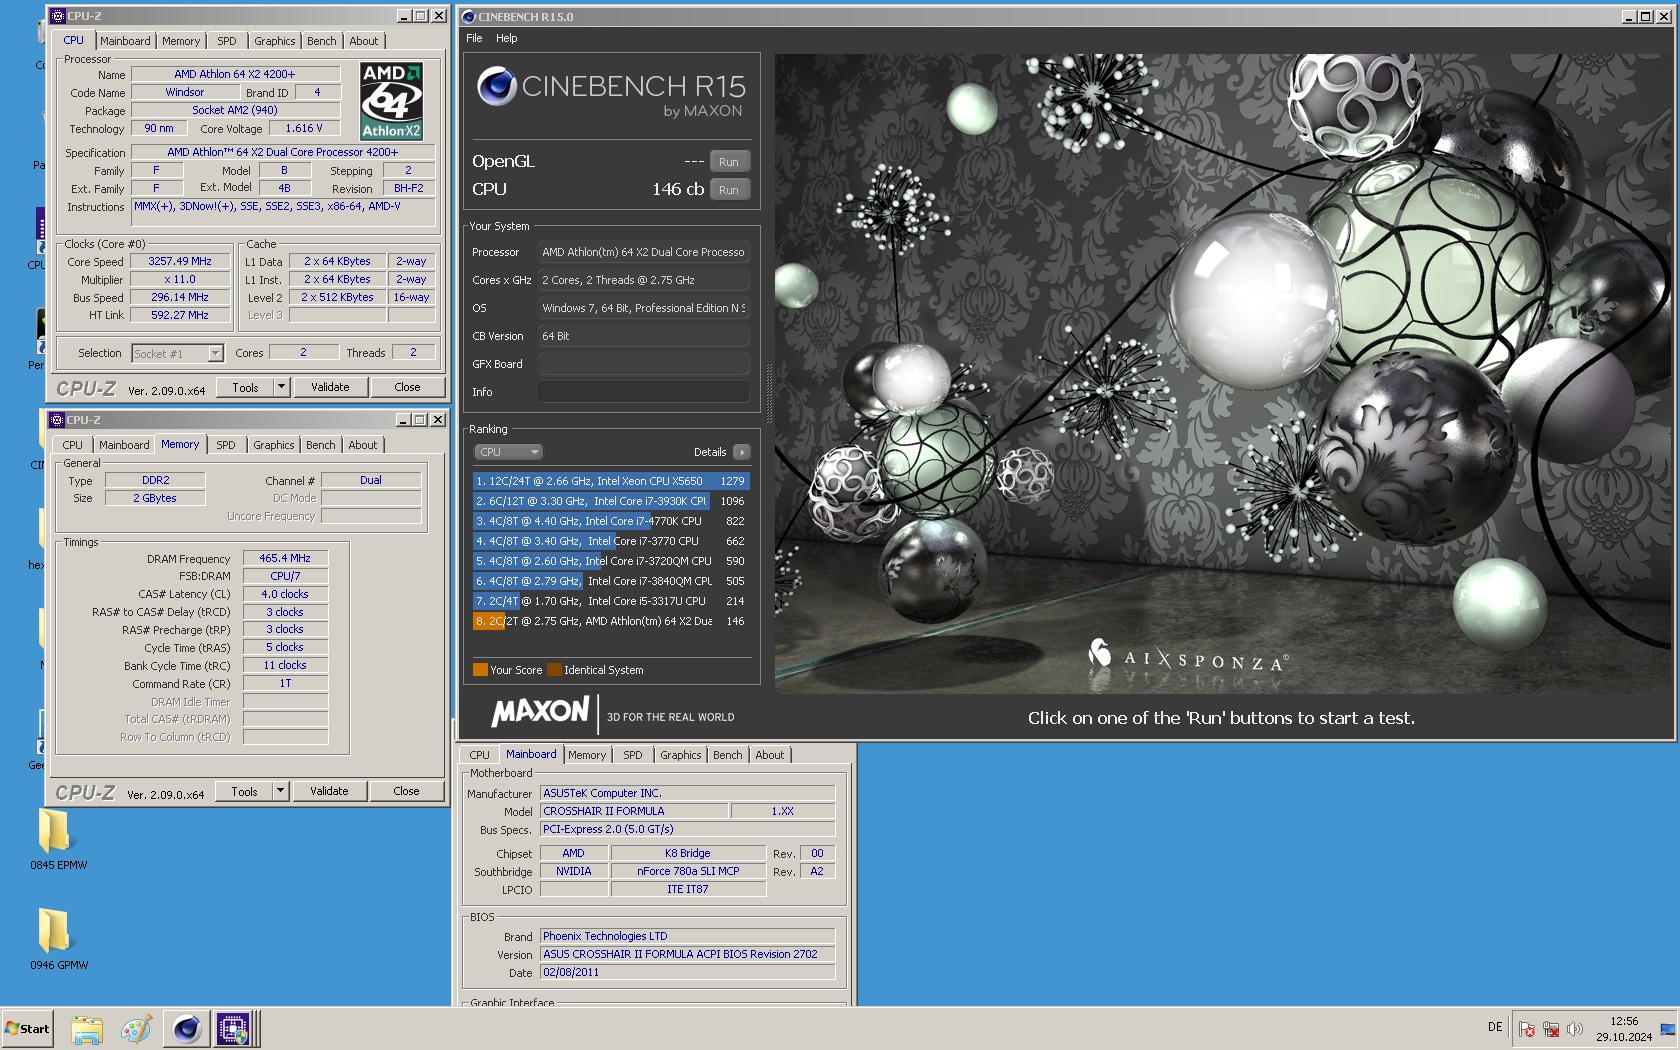
Task: Open the Help menu in Cinebench
Action: (507, 38)
